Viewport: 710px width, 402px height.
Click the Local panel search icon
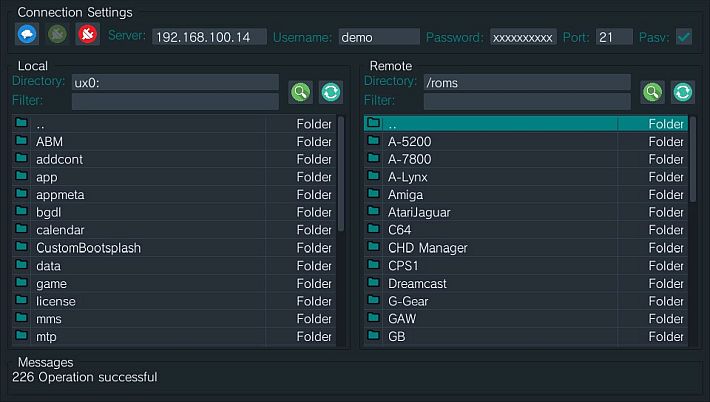point(300,92)
